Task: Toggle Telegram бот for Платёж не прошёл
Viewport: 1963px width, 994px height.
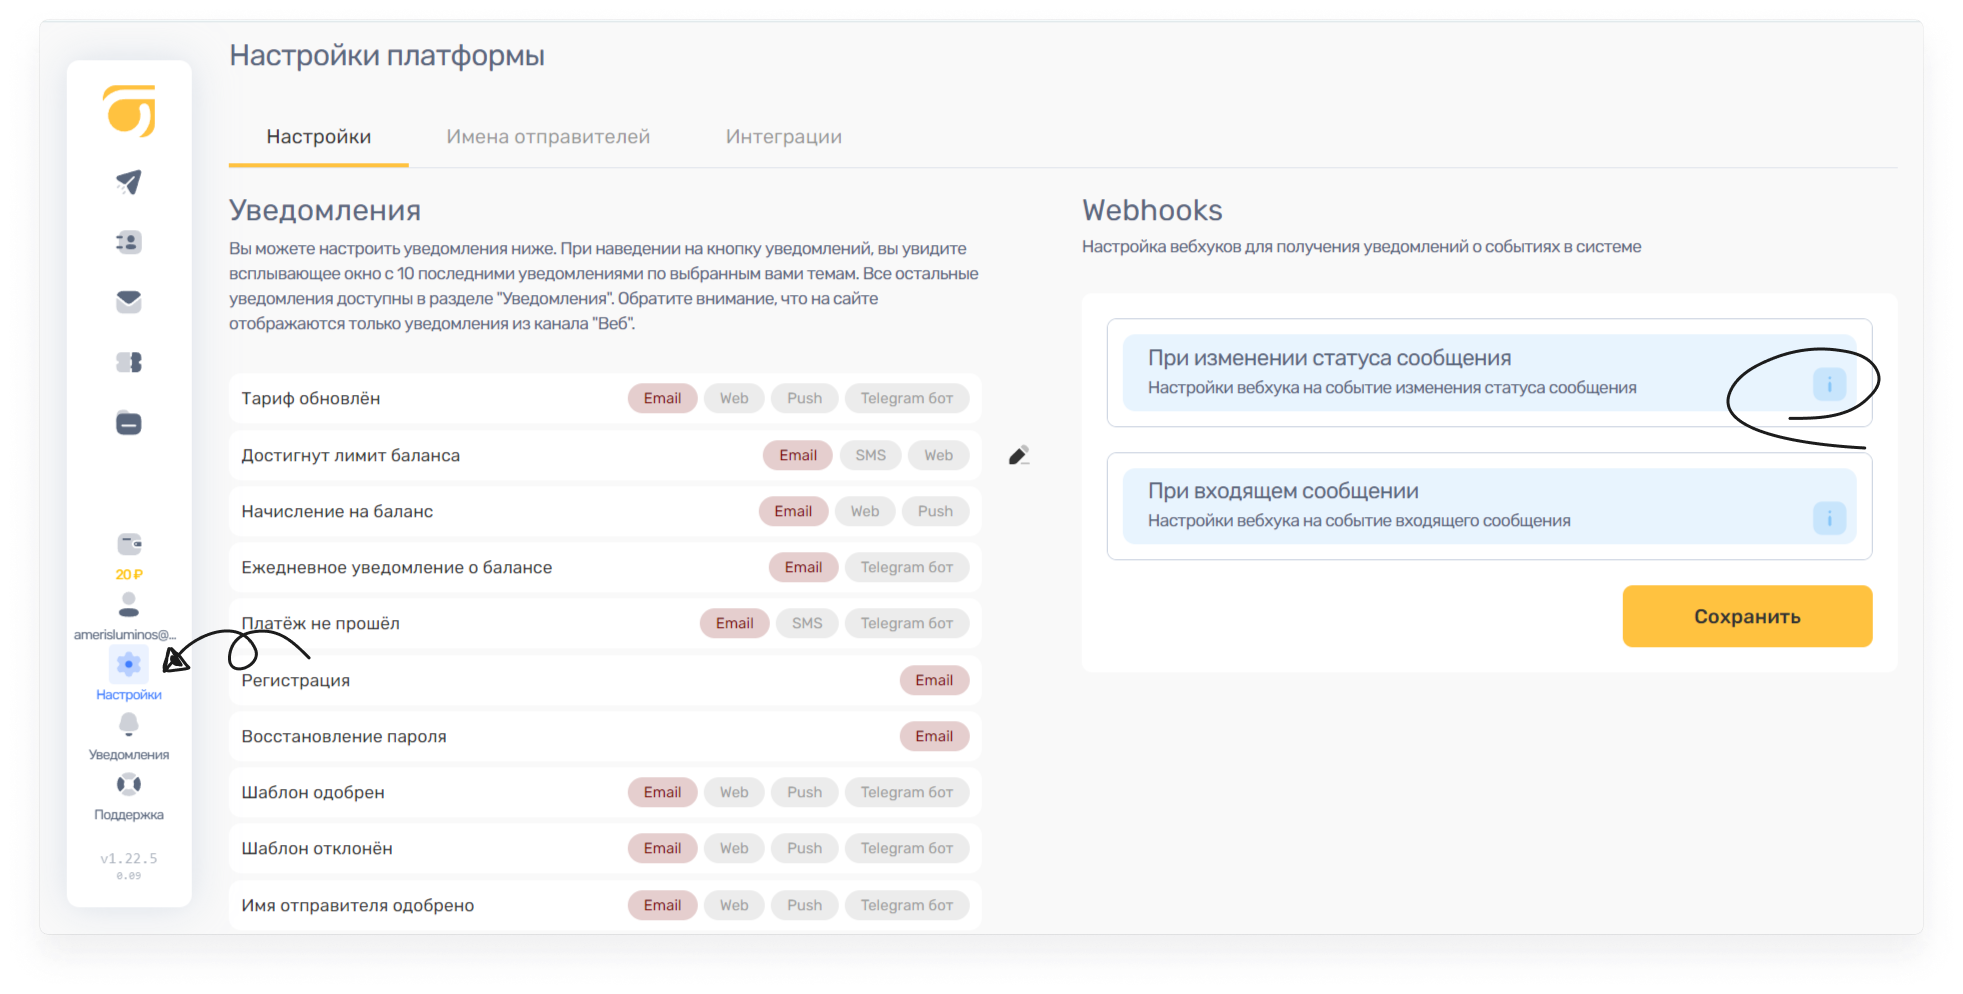Action: [907, 623]
